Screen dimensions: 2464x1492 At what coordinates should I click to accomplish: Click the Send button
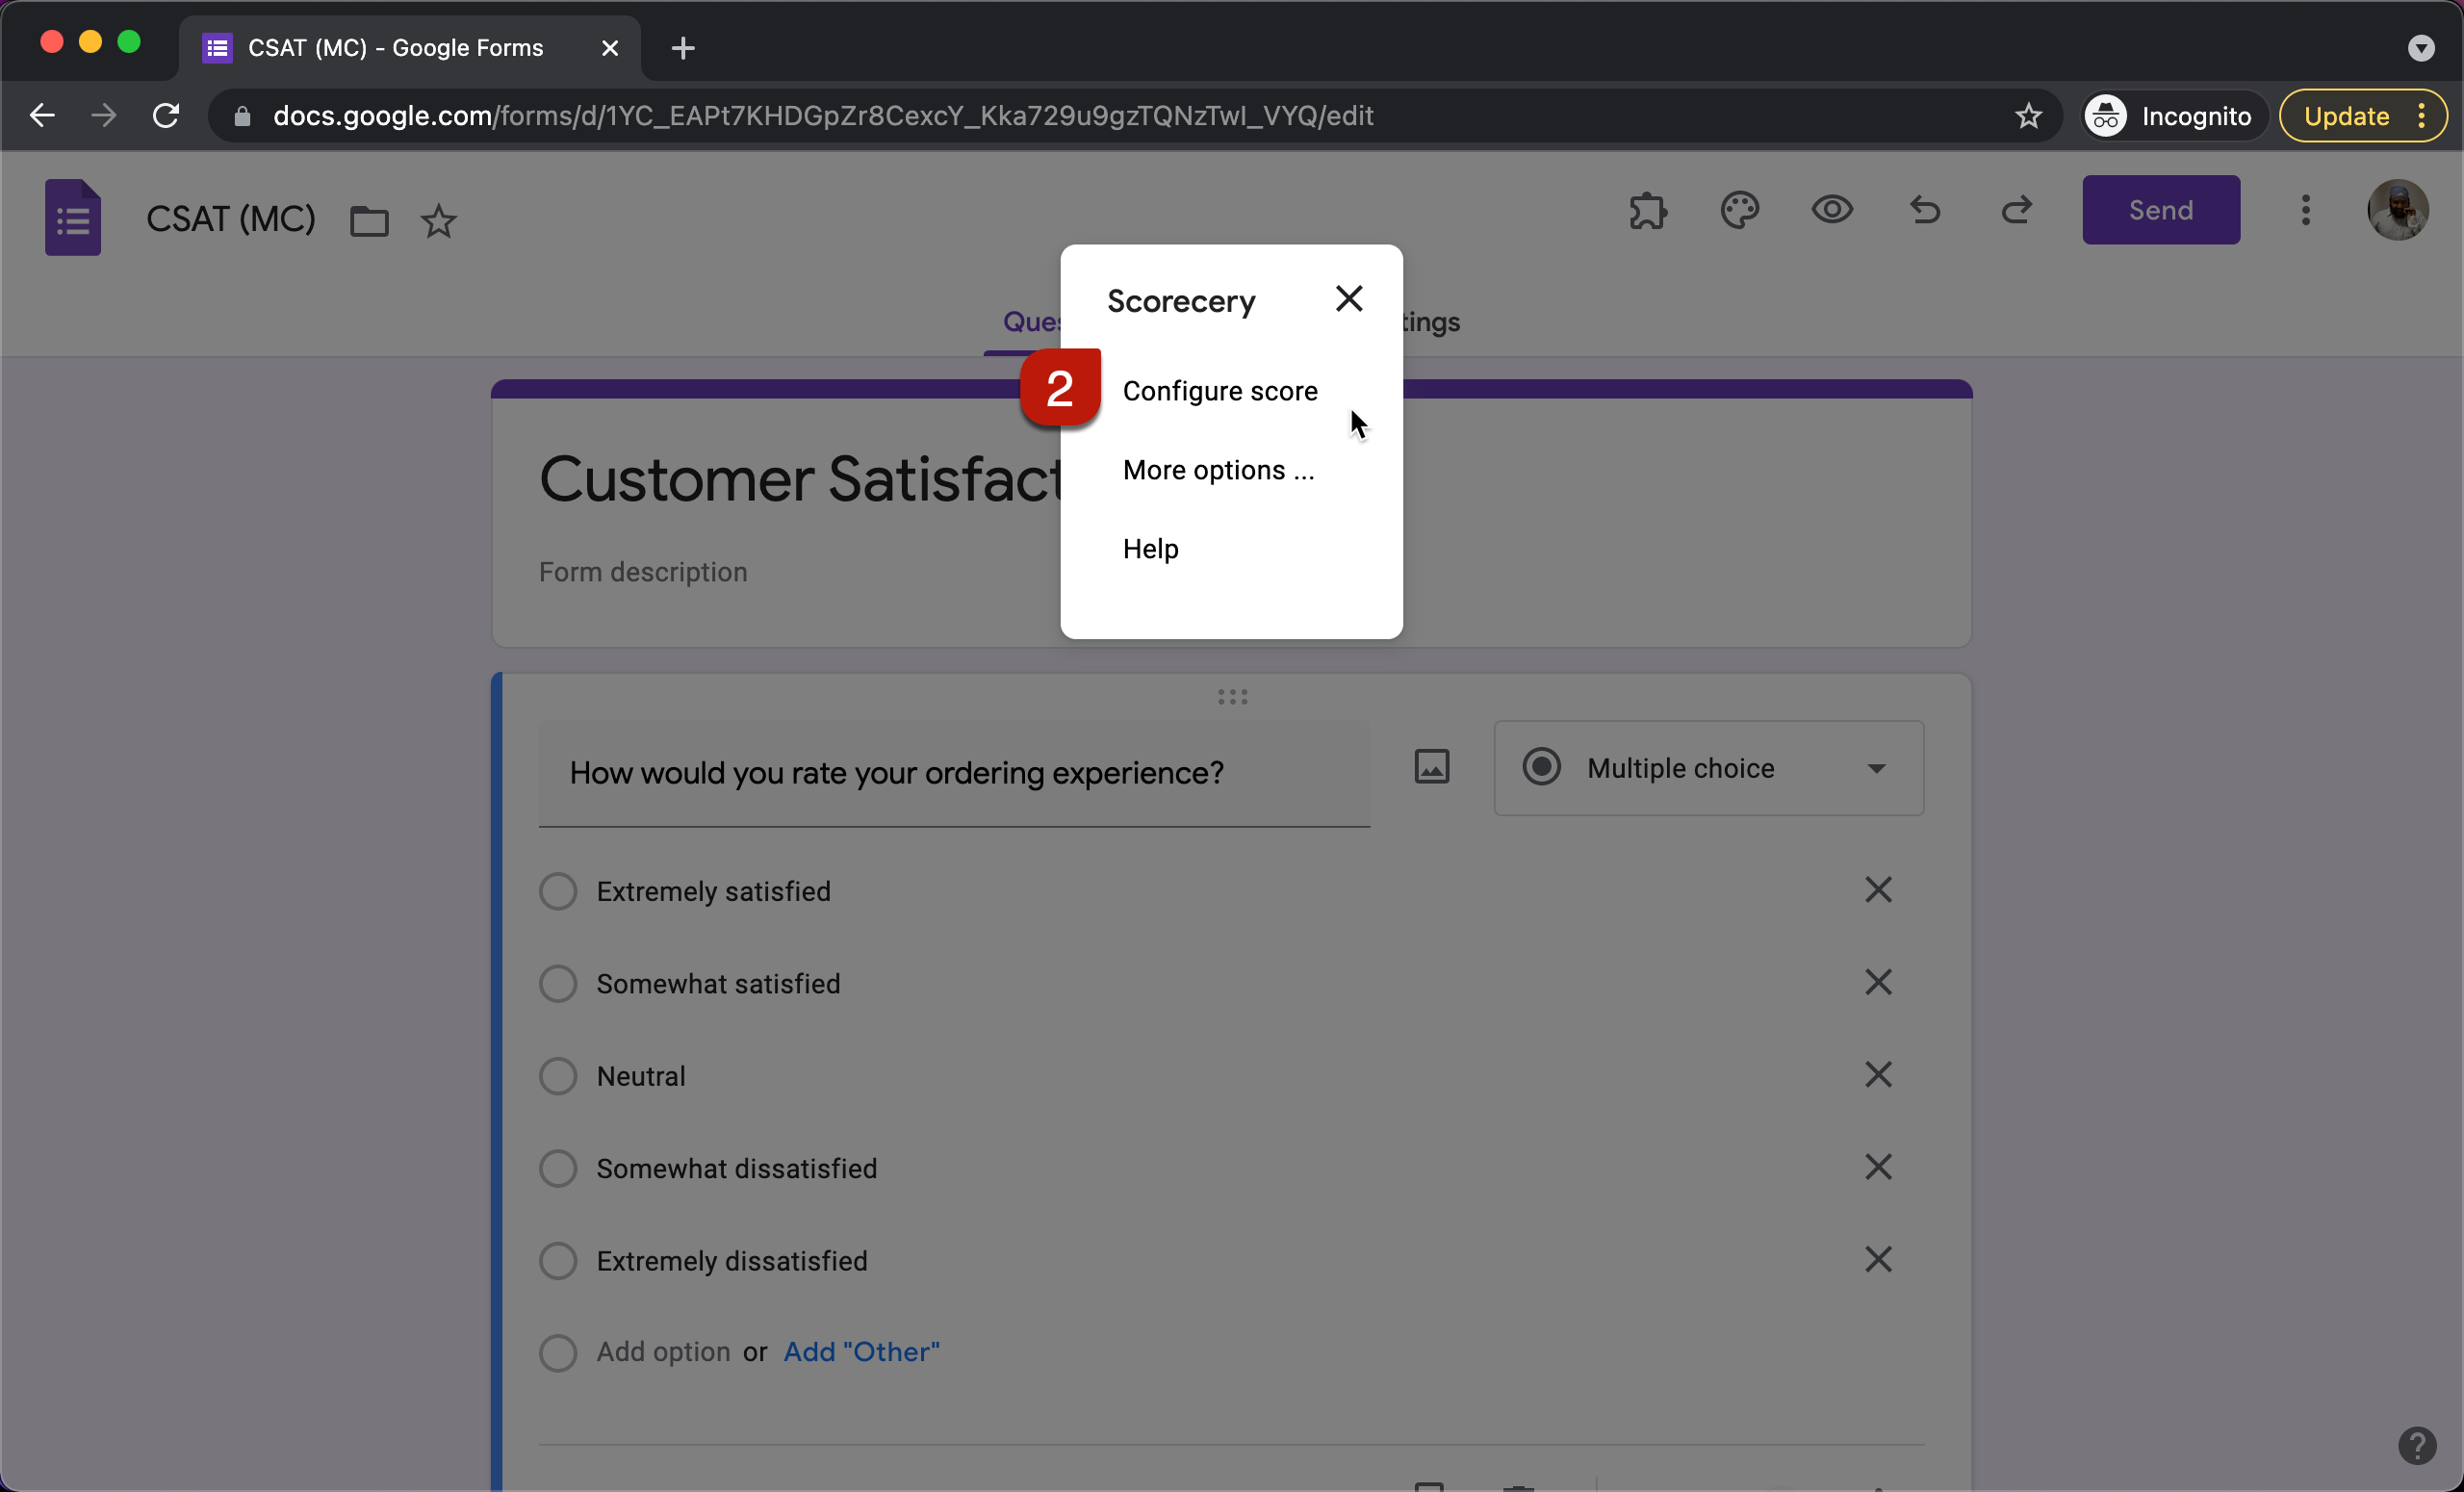[x=2160, y=211]
